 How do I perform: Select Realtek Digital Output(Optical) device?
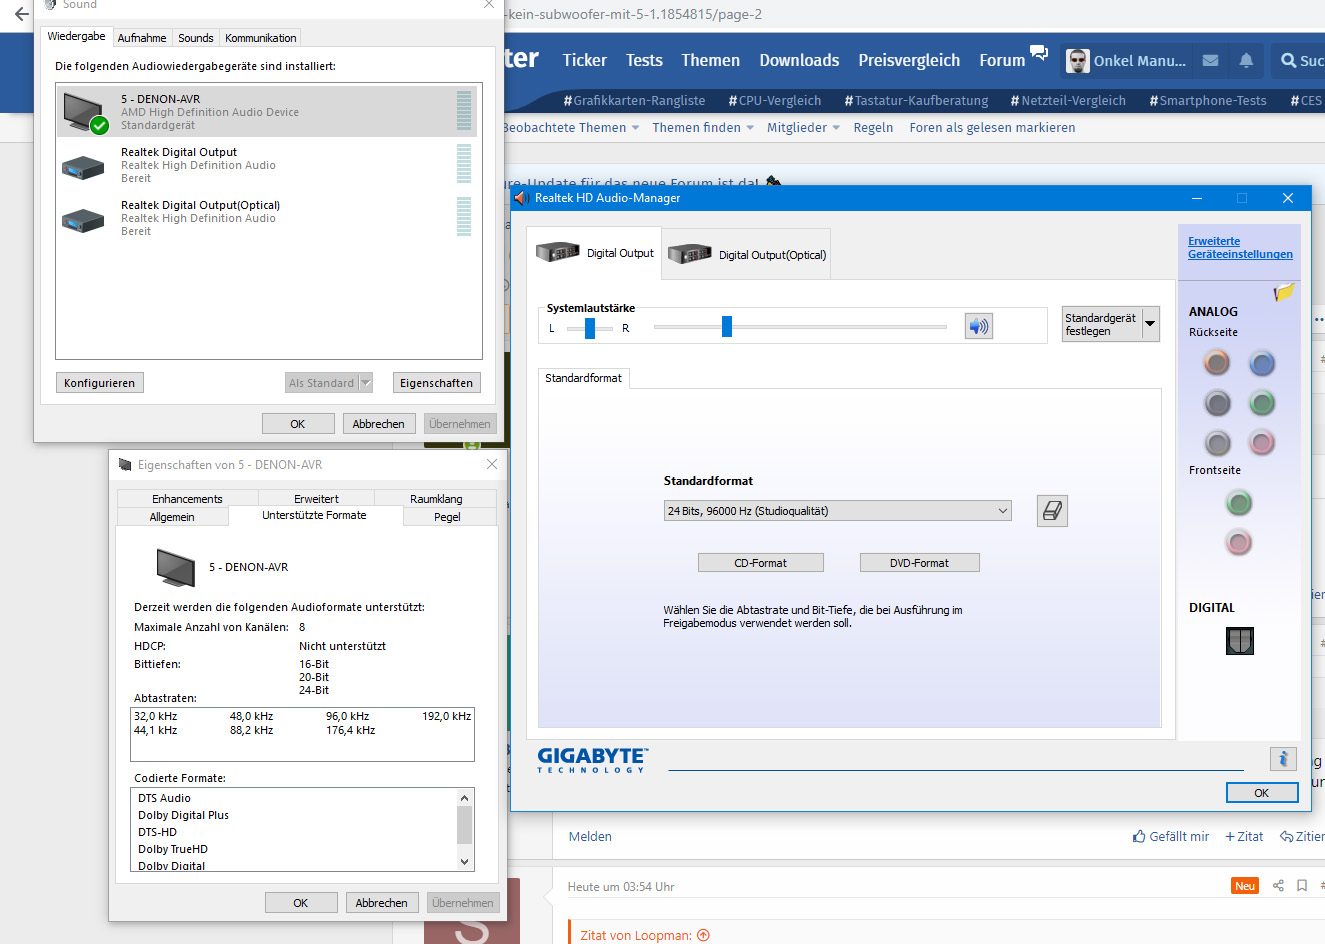click(x=267, y=218)
